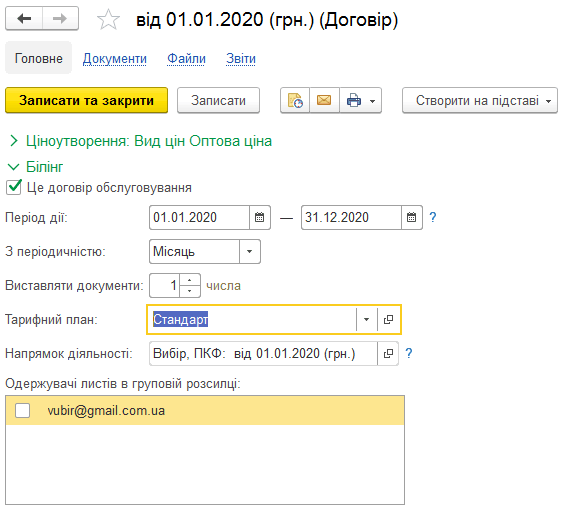Image resolution: width=562 pixels, height=510 pixels.
Task: Open the Головне tab
Action: (38, 58)
